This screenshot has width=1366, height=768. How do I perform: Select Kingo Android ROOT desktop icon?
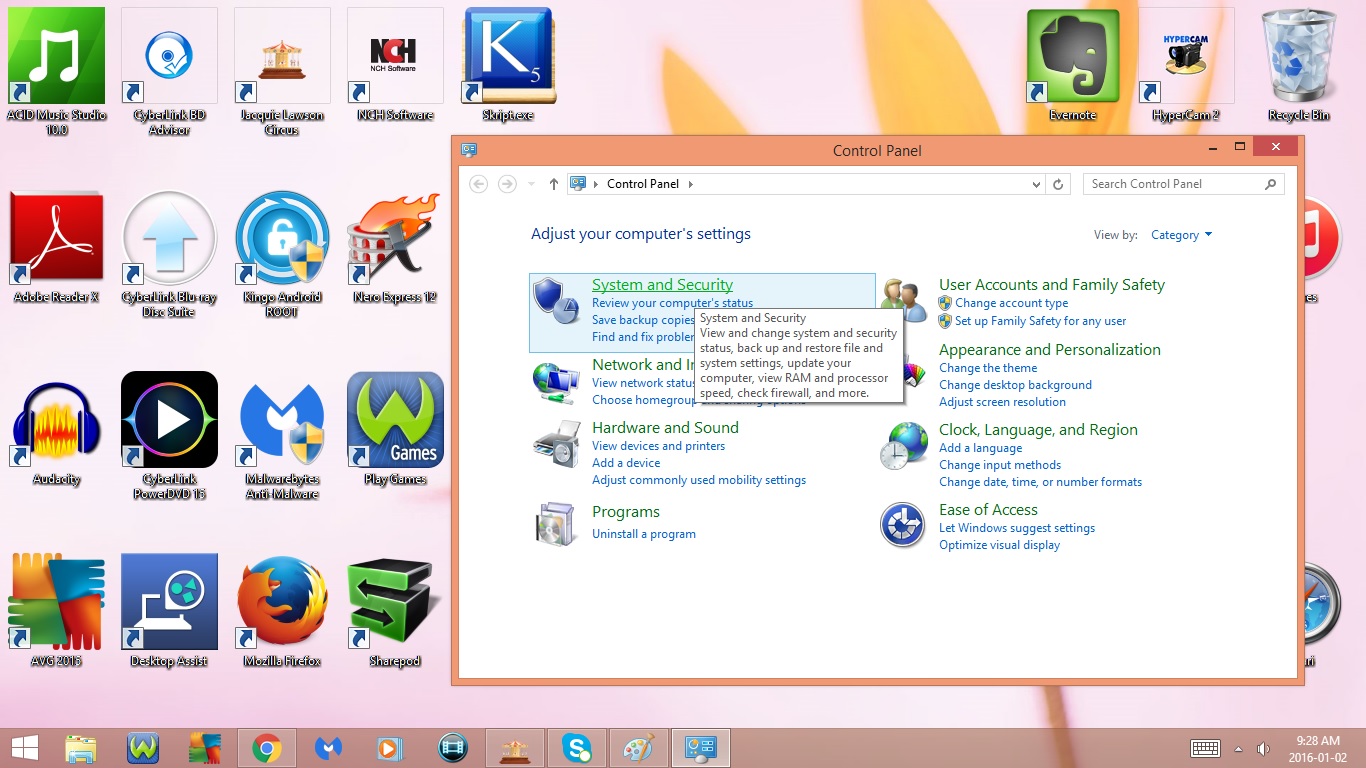click(x=282, y=252)
